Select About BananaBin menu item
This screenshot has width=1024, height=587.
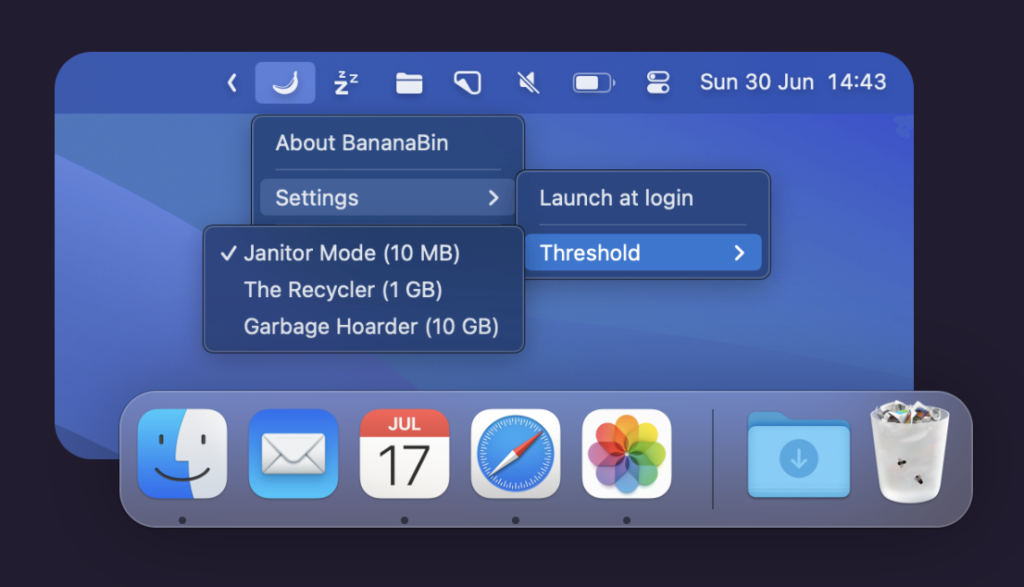click(361, 143)
